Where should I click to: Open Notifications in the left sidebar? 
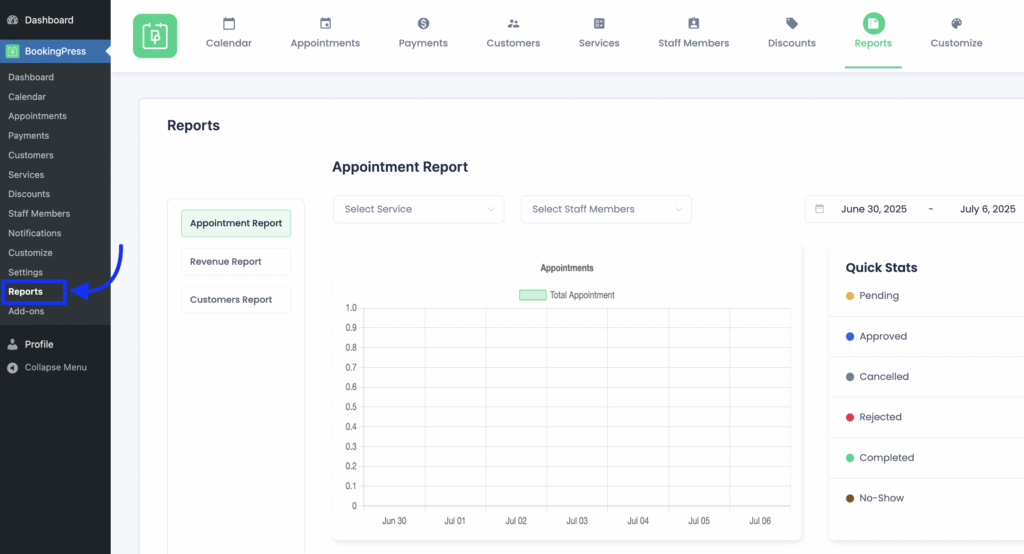point(35,233)
